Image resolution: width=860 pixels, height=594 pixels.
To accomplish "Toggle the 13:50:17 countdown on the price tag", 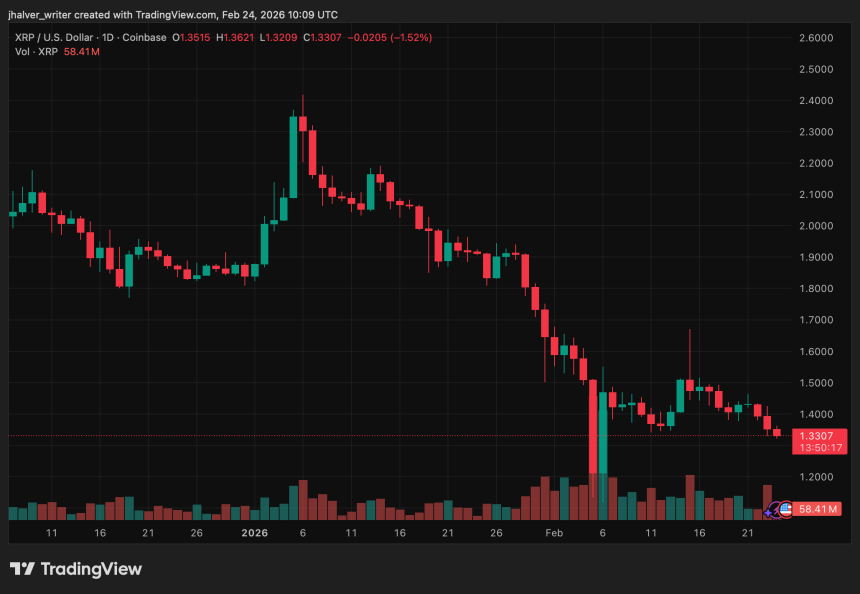I will [x=820, y=445].
